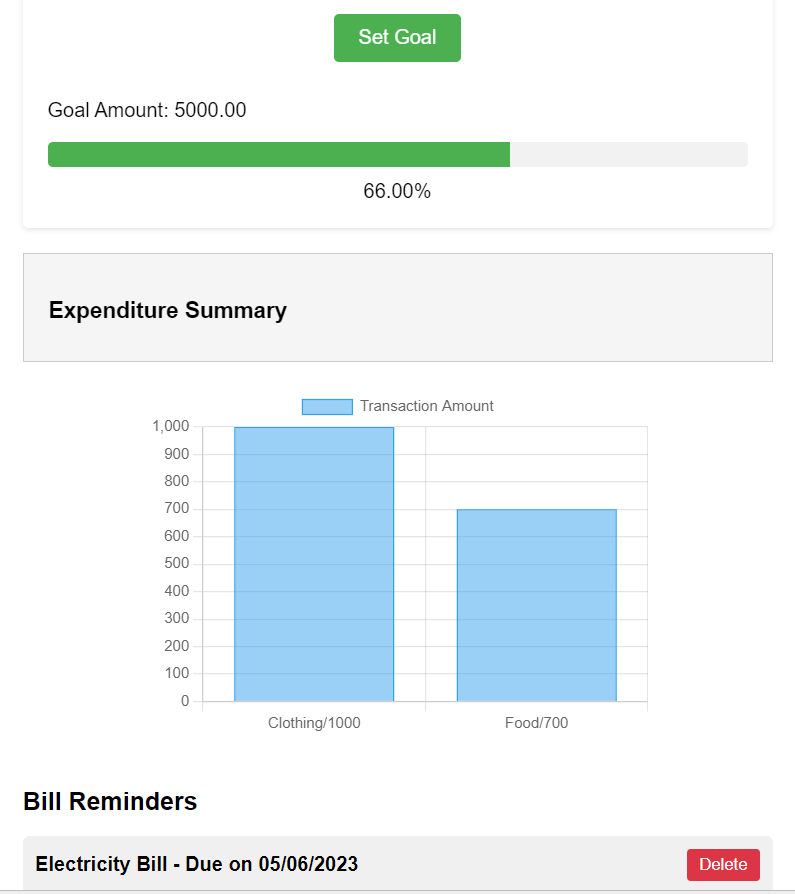
Task: Click the Food/700 axis label
Action: click(x=537, y=722)
